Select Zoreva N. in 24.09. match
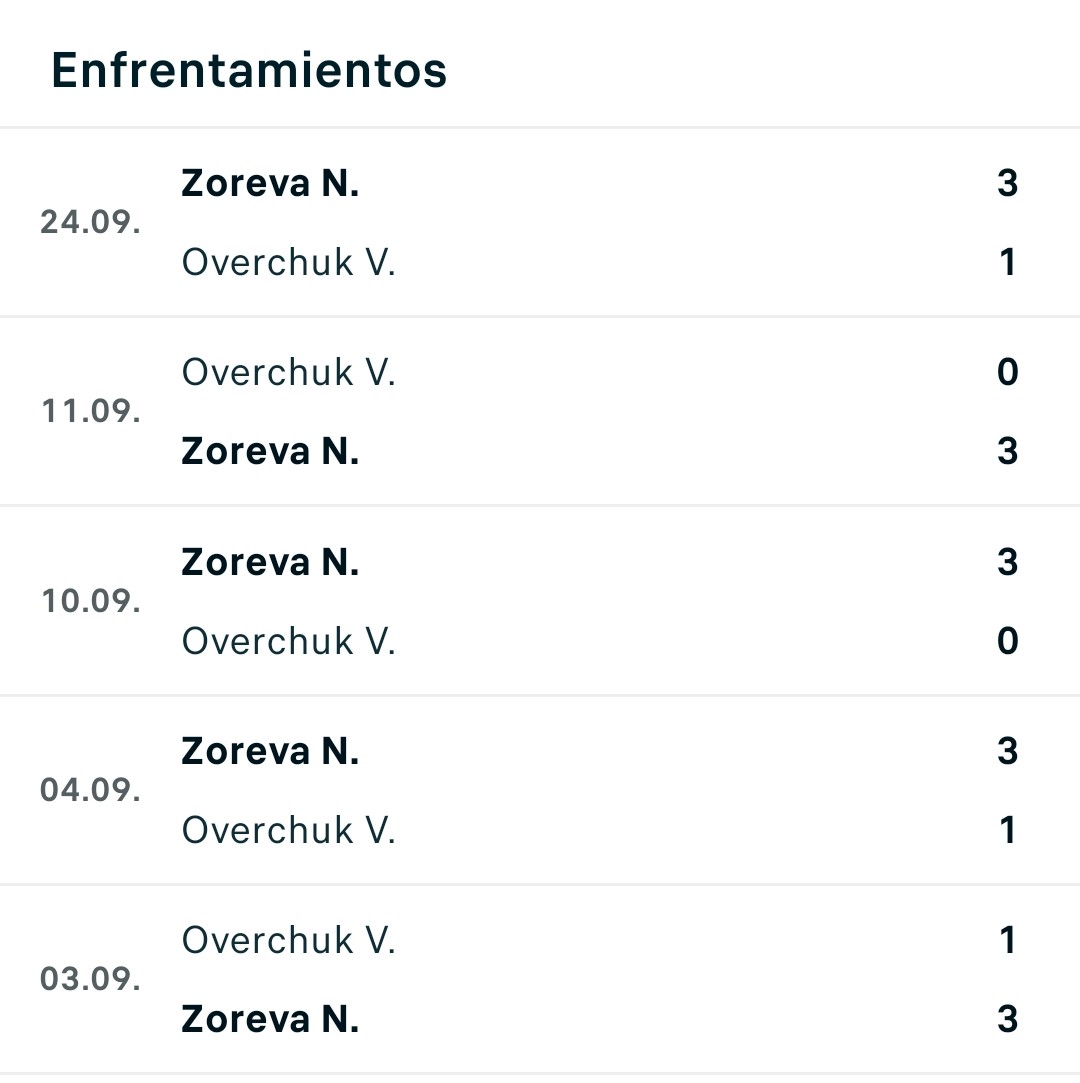This screenshot has width=1080, height=1083. click(270, 183)
